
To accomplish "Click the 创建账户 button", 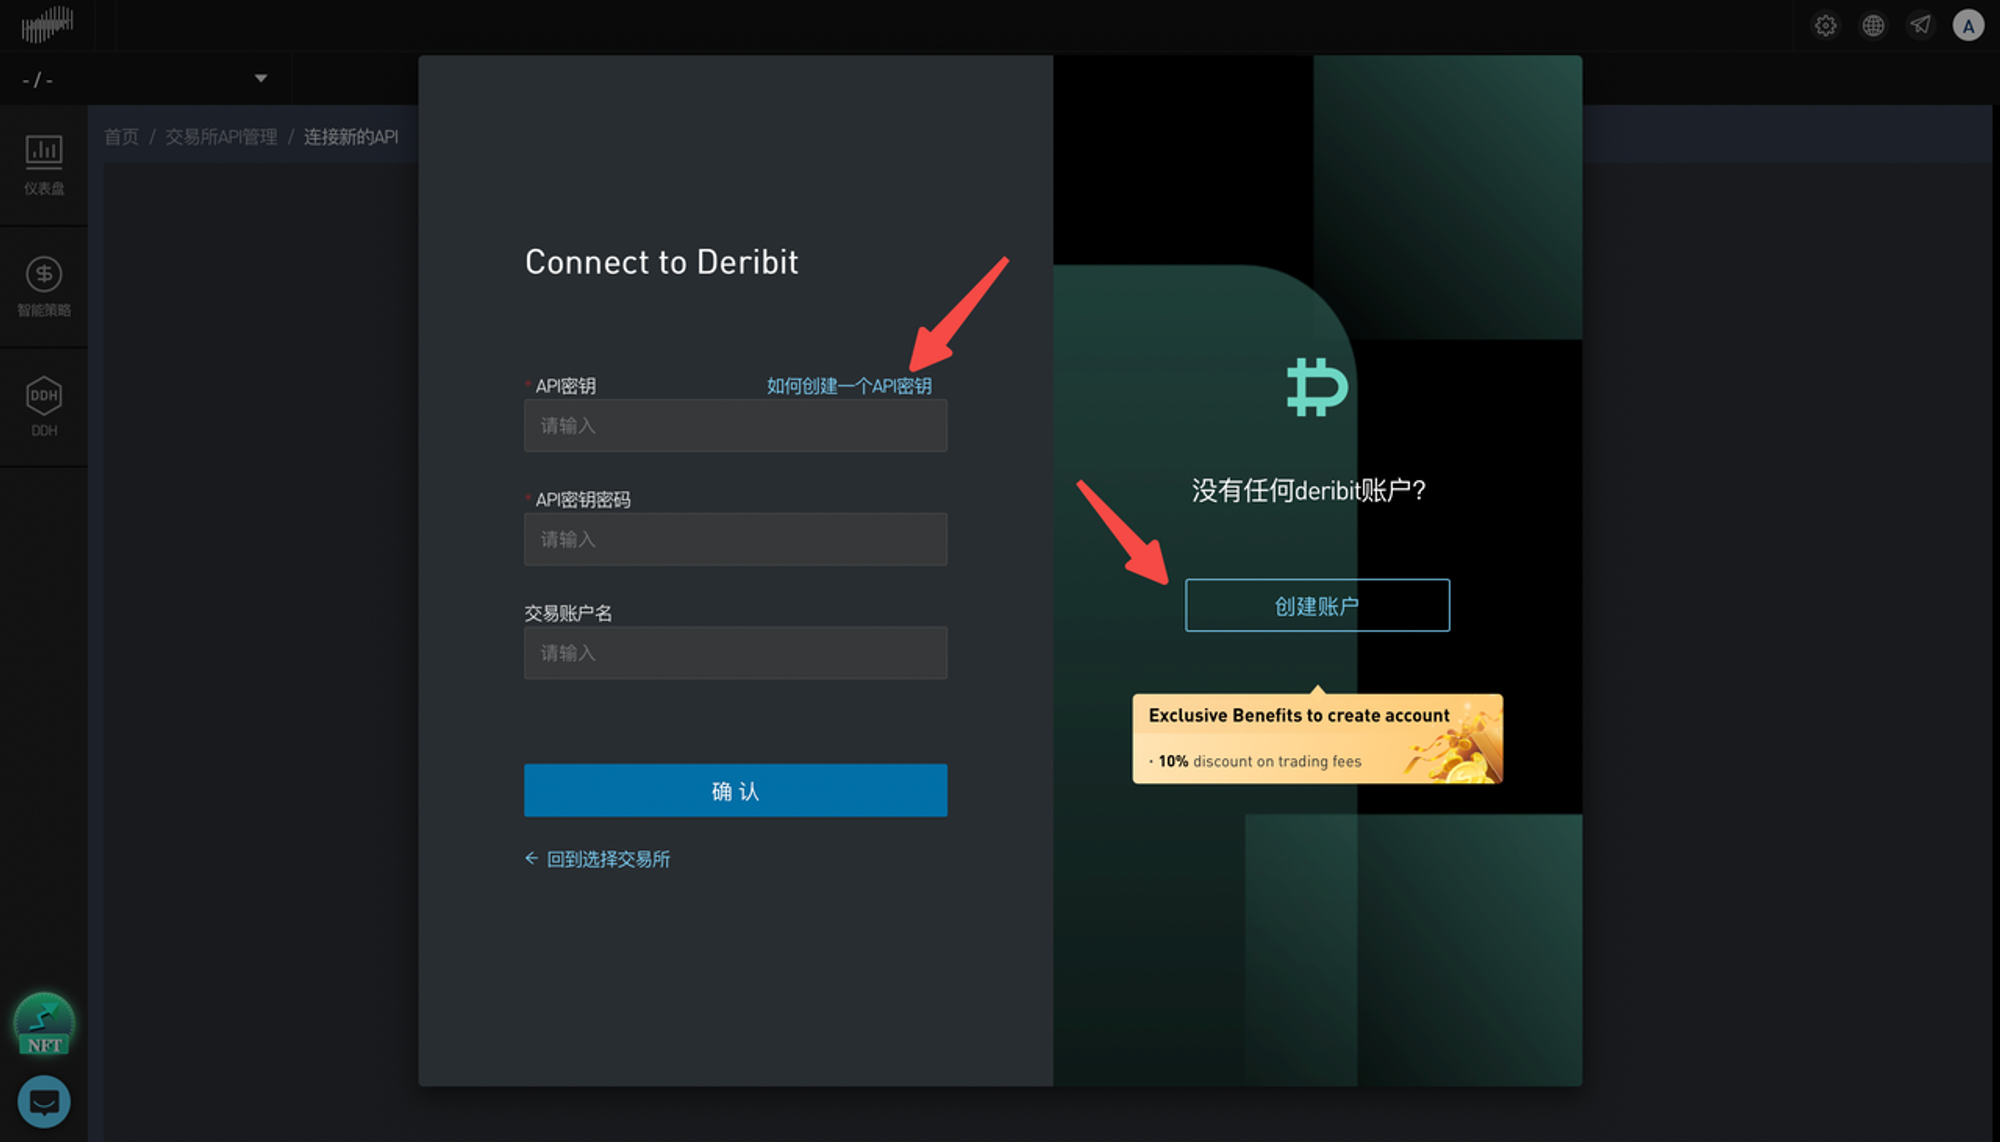I will coord(1316,606).
